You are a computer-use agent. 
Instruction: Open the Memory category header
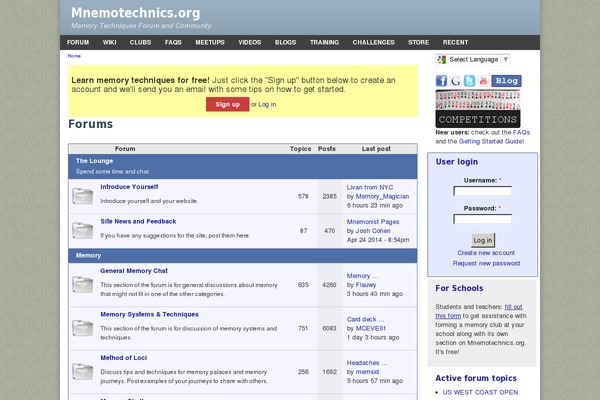[88, 255]
